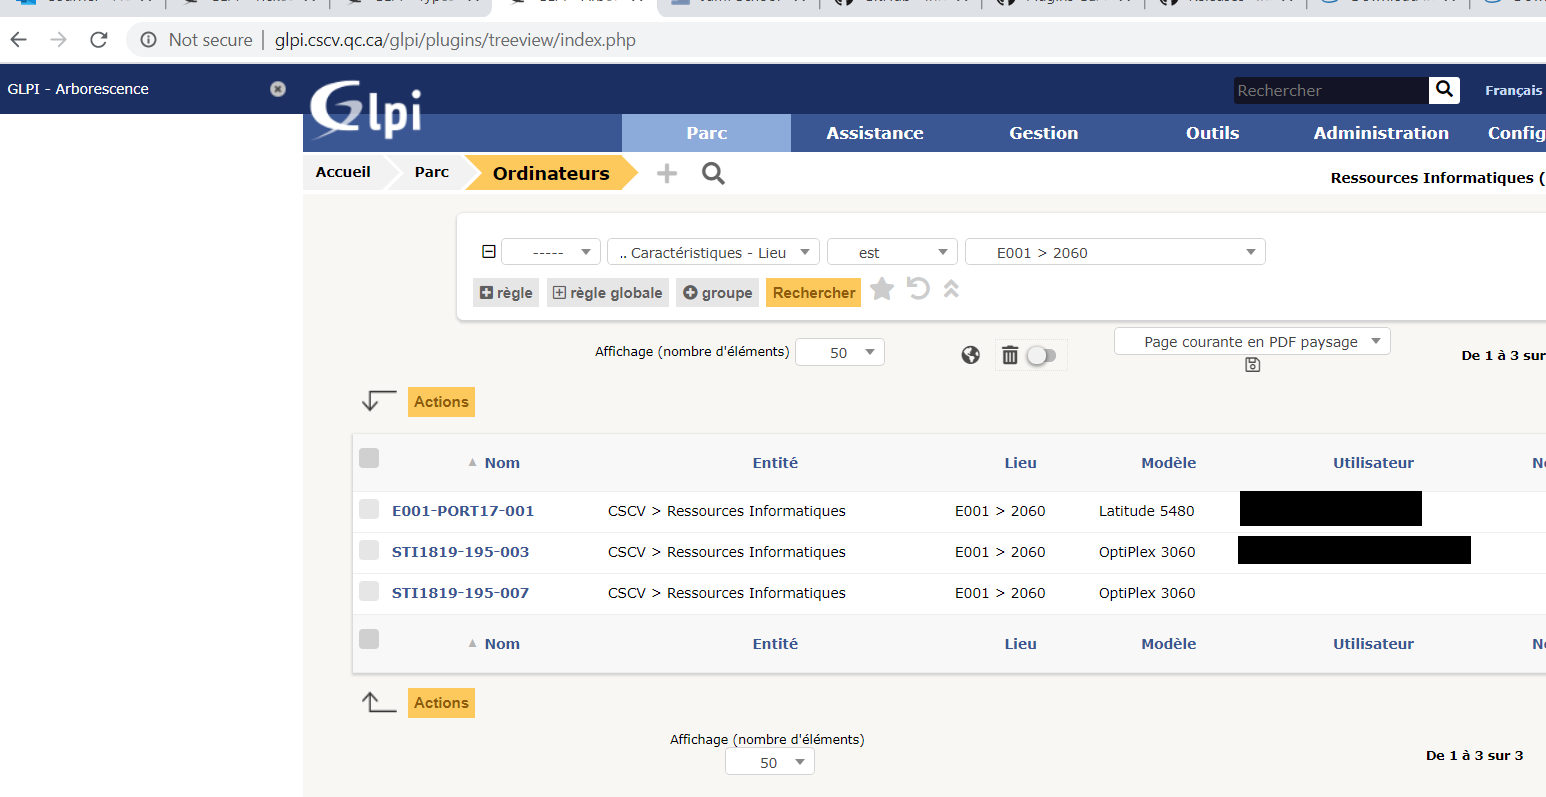Click the globe icon above the results table
Screen dimensions: 1546x797
click(969, 353)
